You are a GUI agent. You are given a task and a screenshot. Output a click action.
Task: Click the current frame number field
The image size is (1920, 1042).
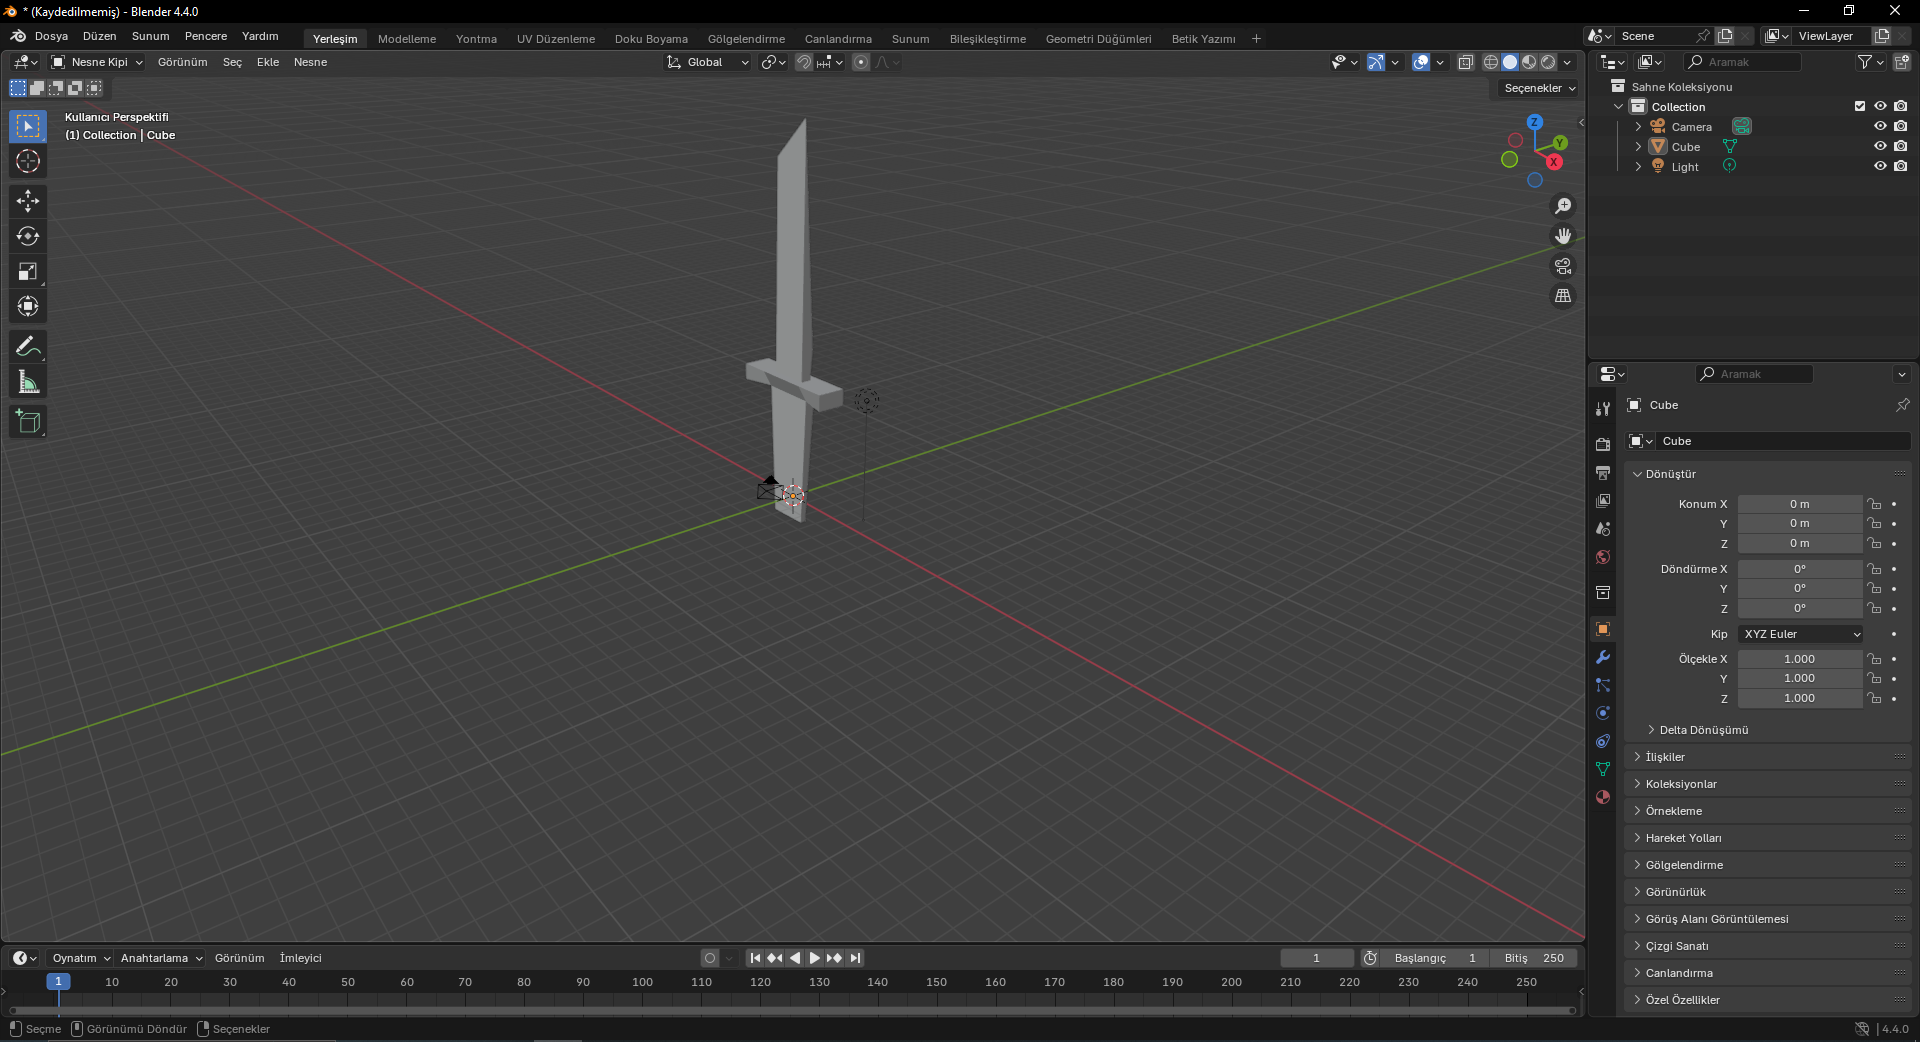point(1317,958)
